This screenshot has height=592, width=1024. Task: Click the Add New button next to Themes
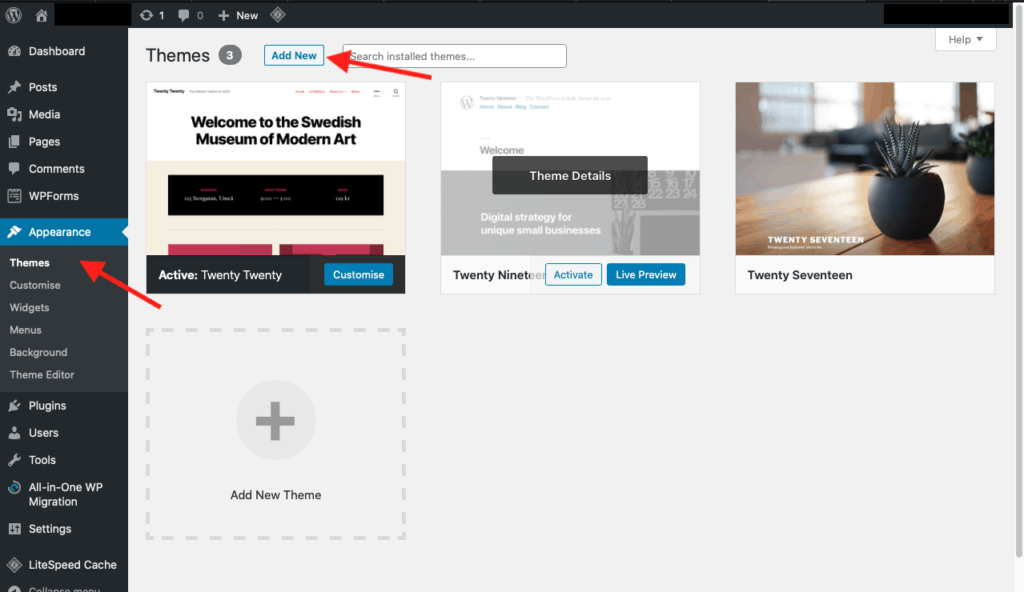tap(294, 56)
